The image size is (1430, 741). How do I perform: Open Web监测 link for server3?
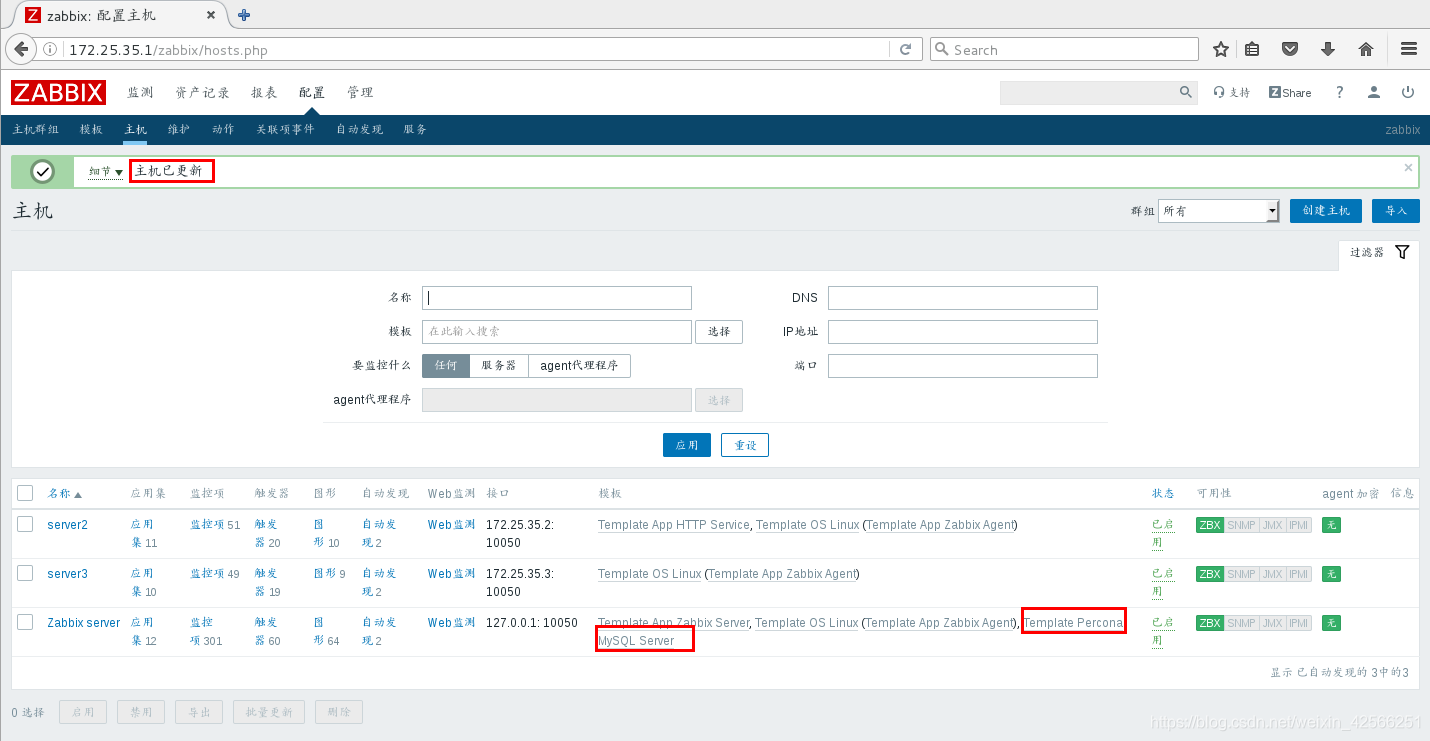click(451, 574)
